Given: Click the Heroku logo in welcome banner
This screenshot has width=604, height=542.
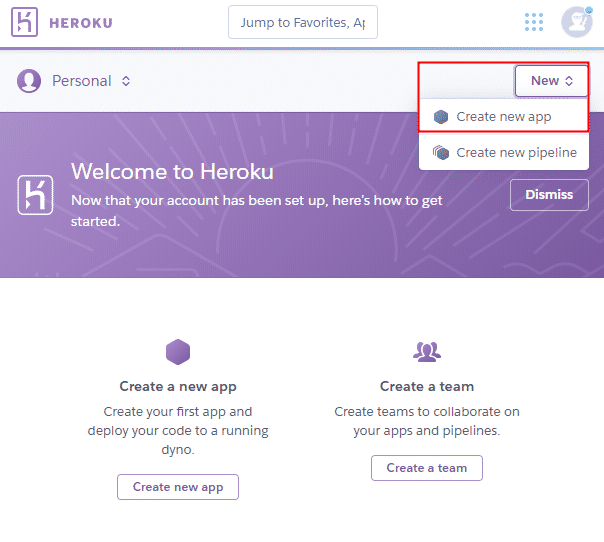Looking at the screenshot, I should 35,195.
